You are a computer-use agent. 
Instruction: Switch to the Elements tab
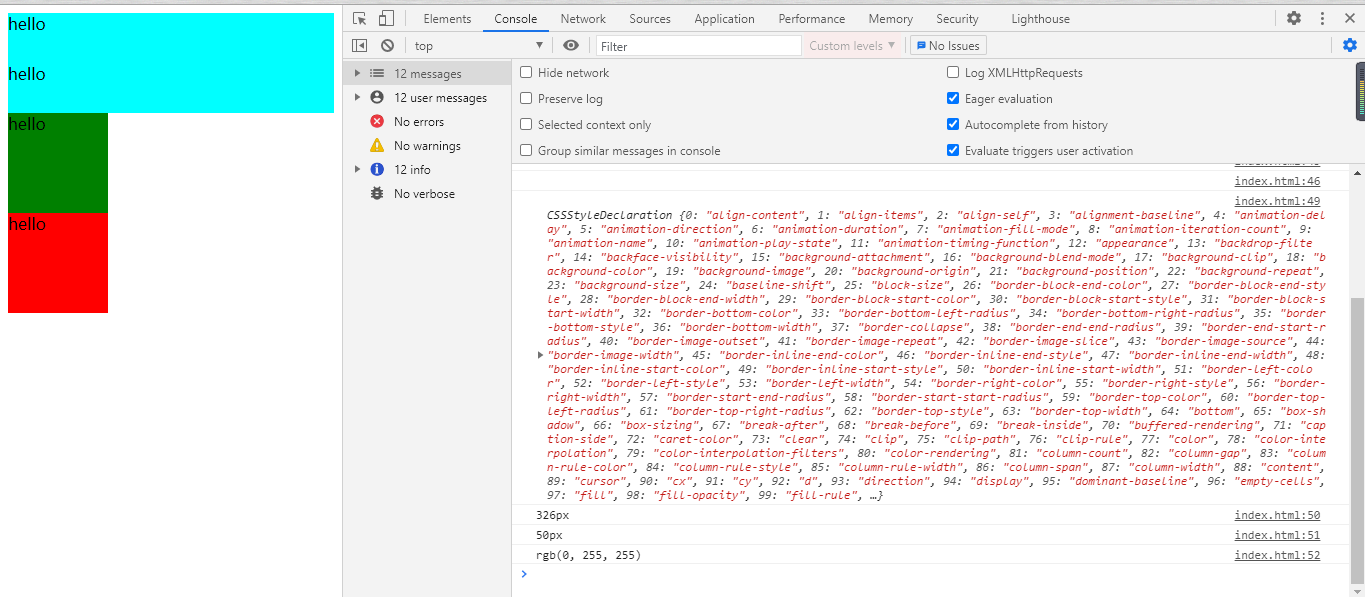(447, 19)
